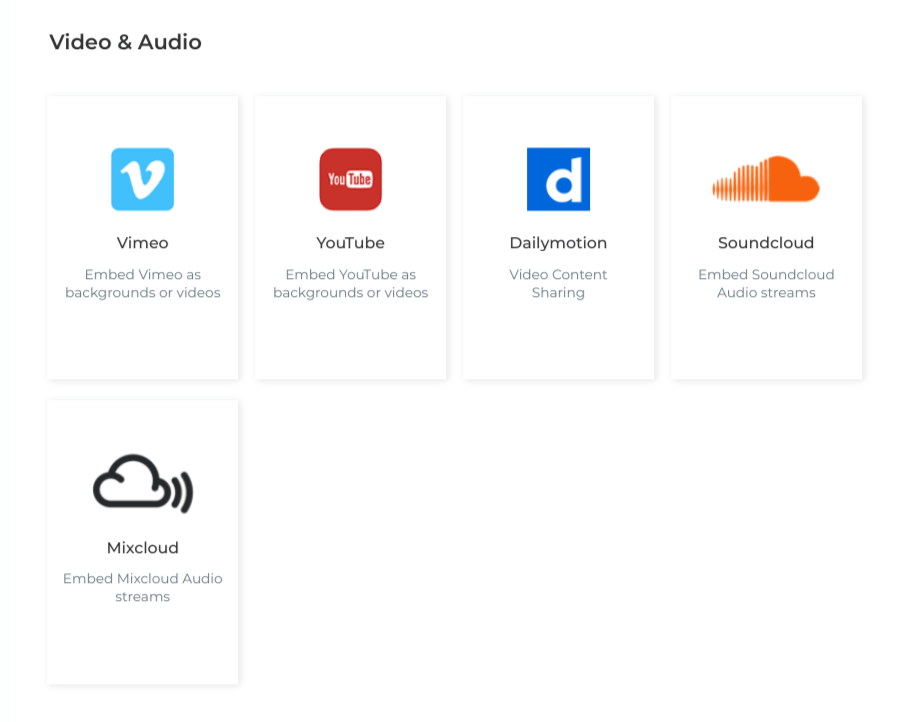Click the Vimeo logo icon

tap(143, 179)
